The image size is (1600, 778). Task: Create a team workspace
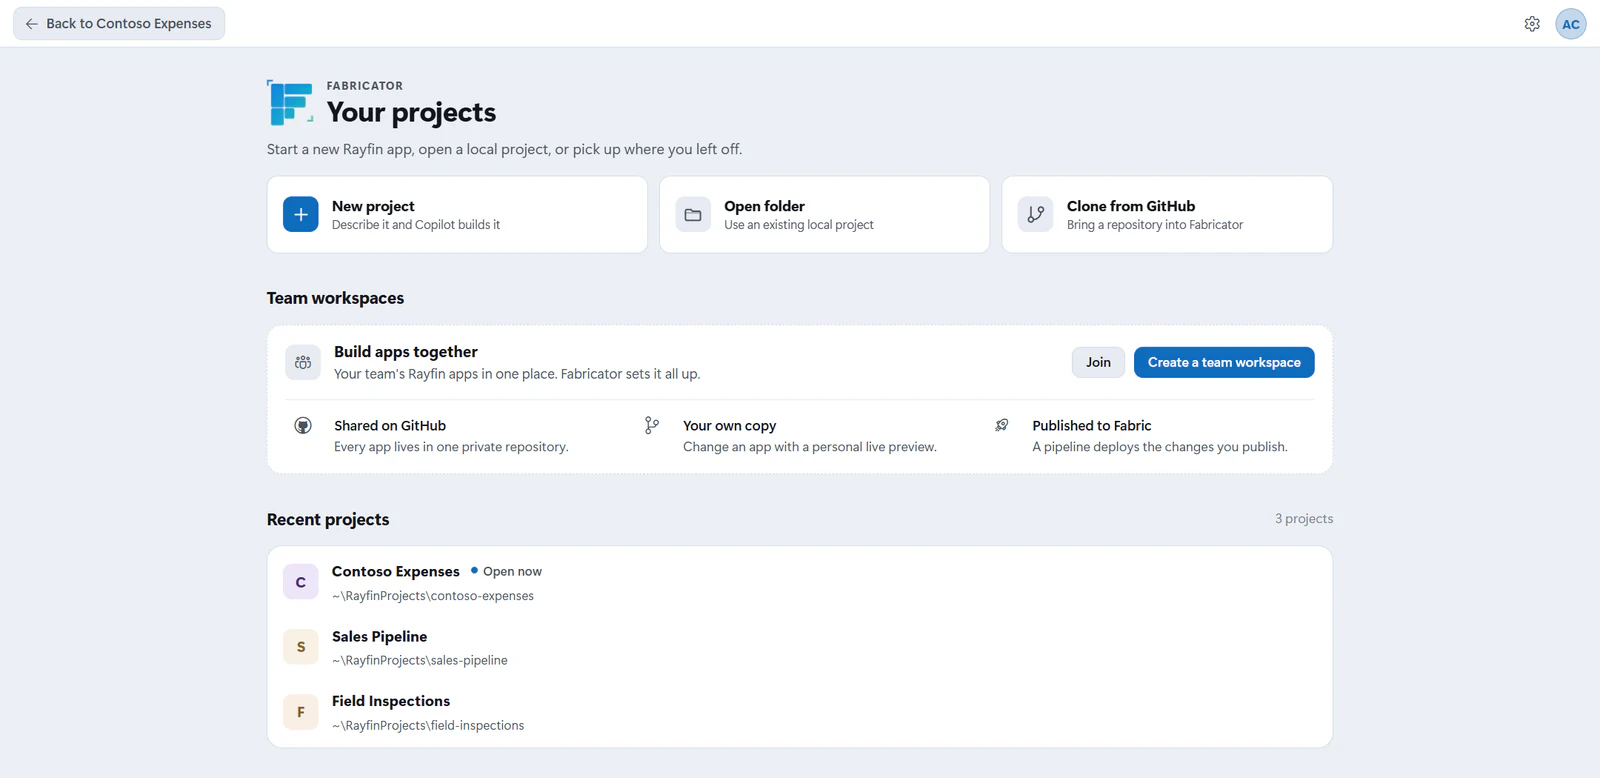pyautogui.click(x=1224, y=362)
